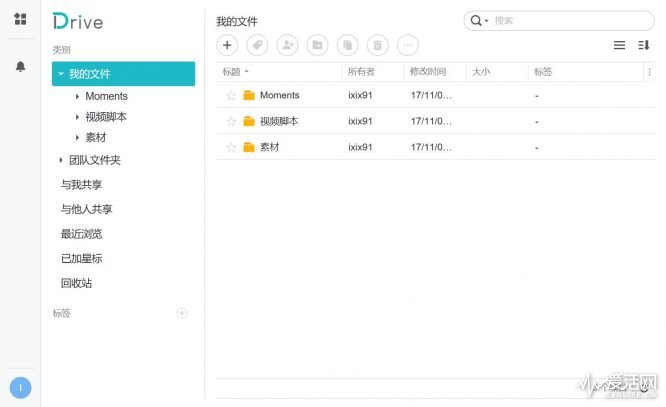Click the move-to-folder toolbar icon
The image size is (666, 407).
click(317, 45)
